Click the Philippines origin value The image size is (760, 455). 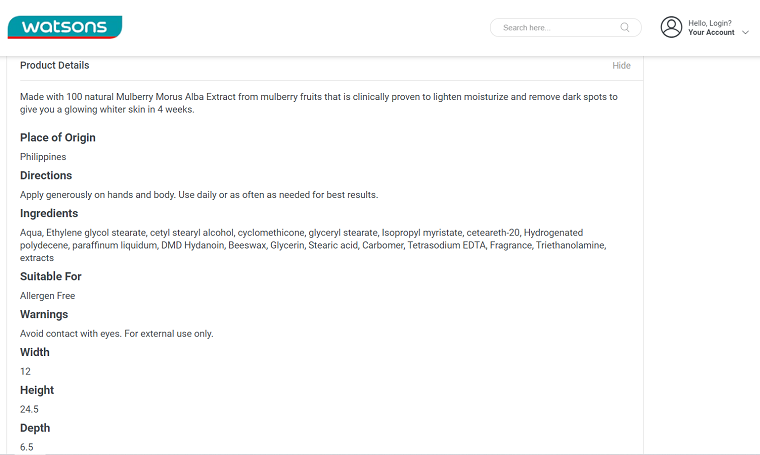[43, 157]
